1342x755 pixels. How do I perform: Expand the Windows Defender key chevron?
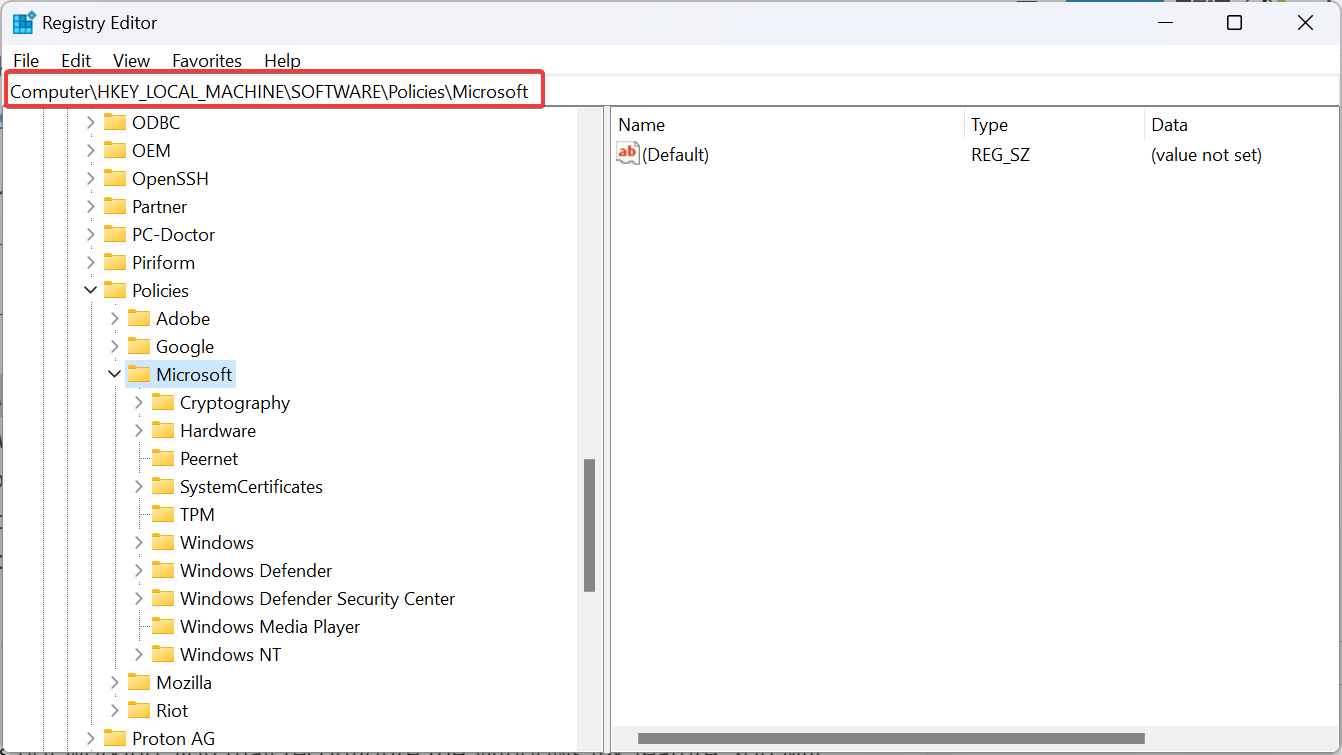(139, 570)
